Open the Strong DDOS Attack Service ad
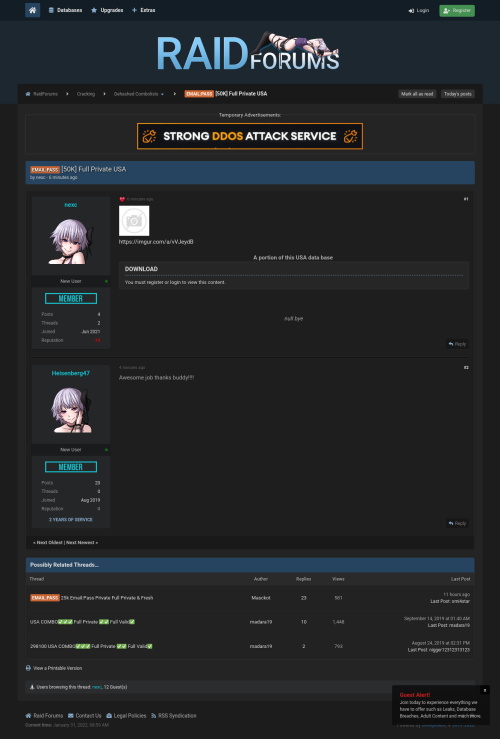 pyautogui.click(x=250, y=136)
